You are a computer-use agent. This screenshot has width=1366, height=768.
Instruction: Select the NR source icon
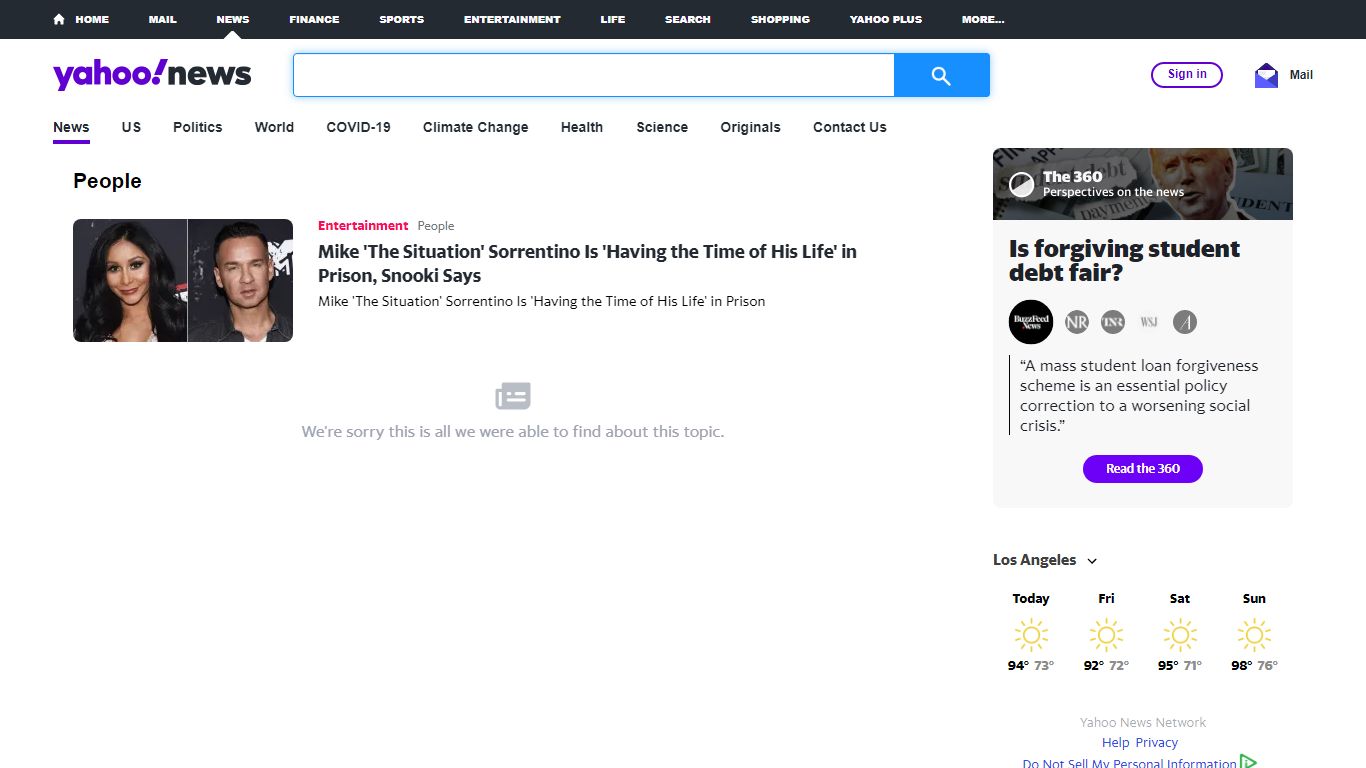point(1077,322)
